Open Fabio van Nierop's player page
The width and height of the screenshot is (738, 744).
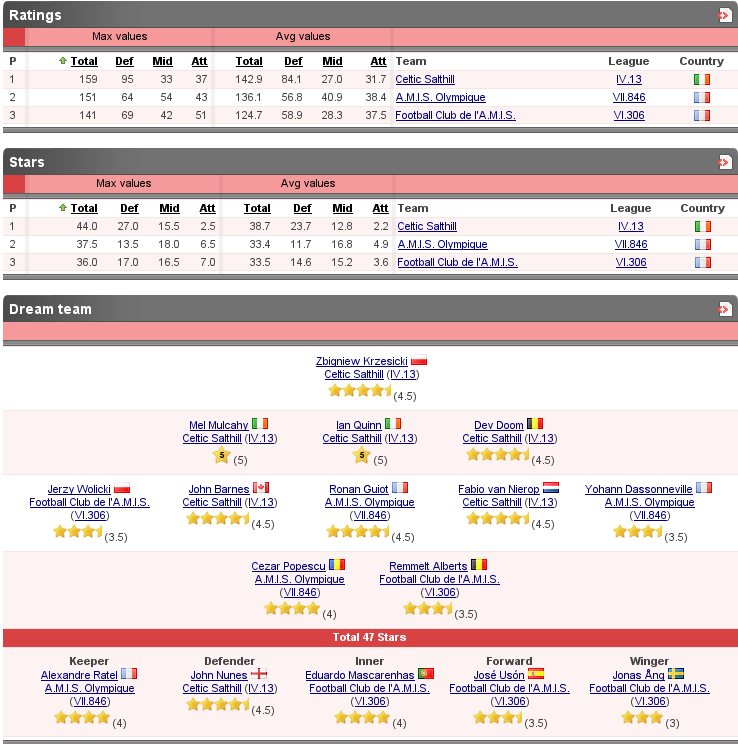[499, 489]
